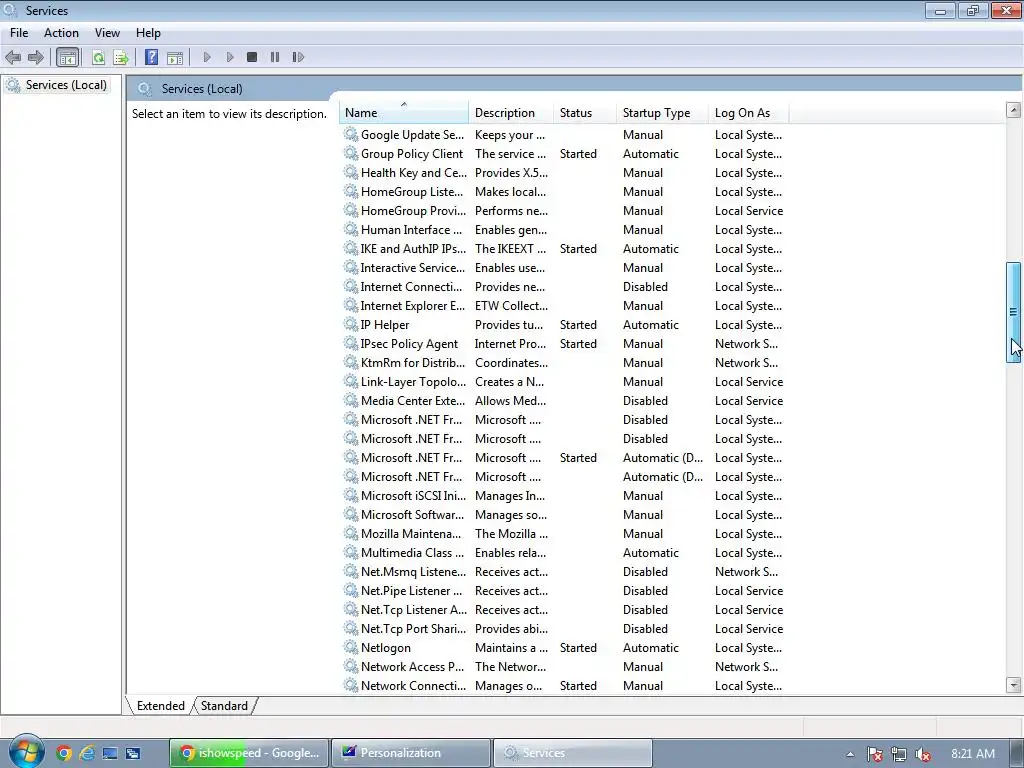This screenshot has width=1024, height=768.
Task: Click the gear icon of IPsec Policy Agent
Action: point(351,344)
